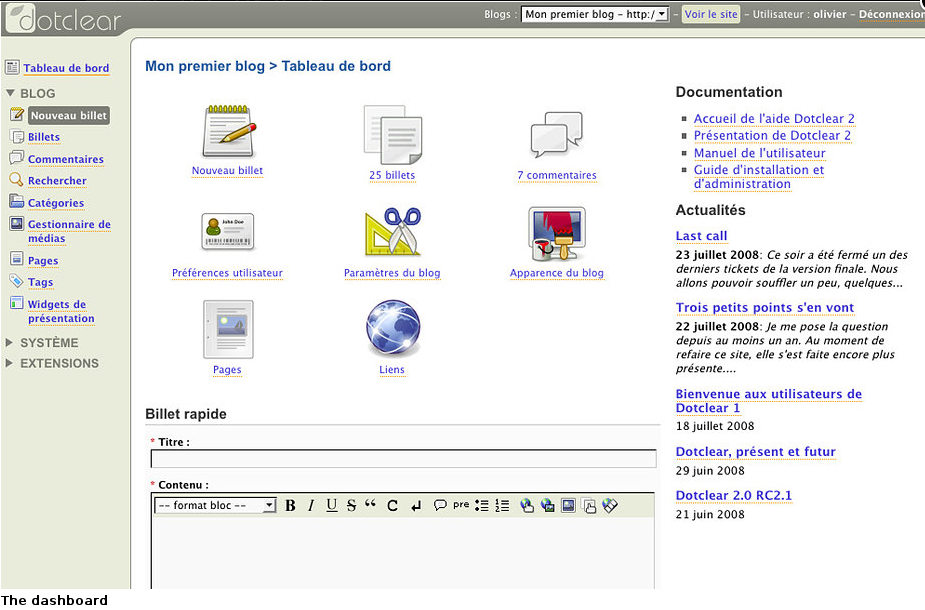The image size is (925, 610).
Task: Click the insert link globe button
Action: pyautogui.click(x=527, y=506)
